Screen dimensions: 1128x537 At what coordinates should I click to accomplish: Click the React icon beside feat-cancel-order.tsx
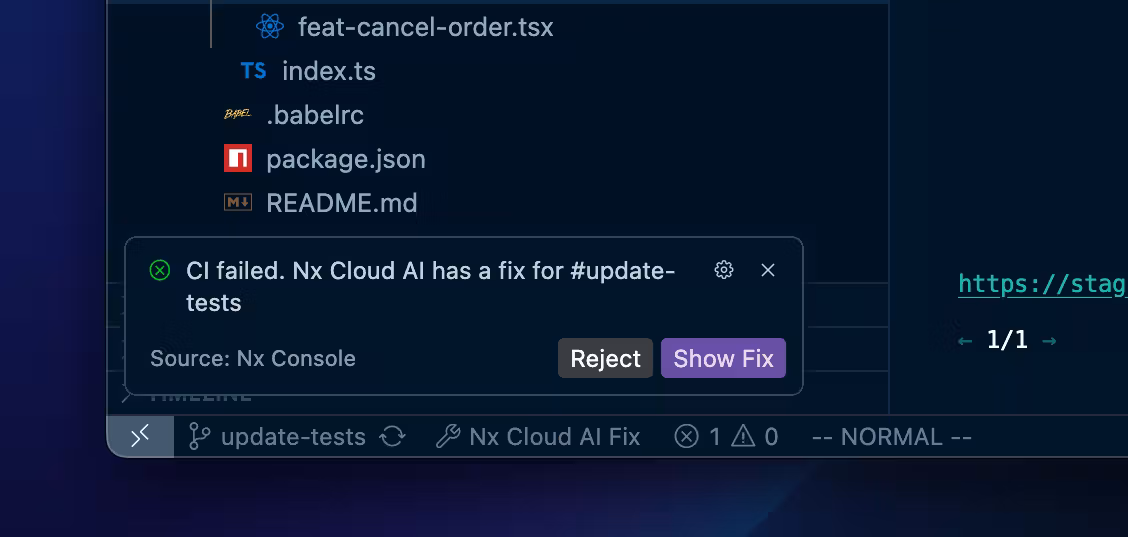(269, 27)
